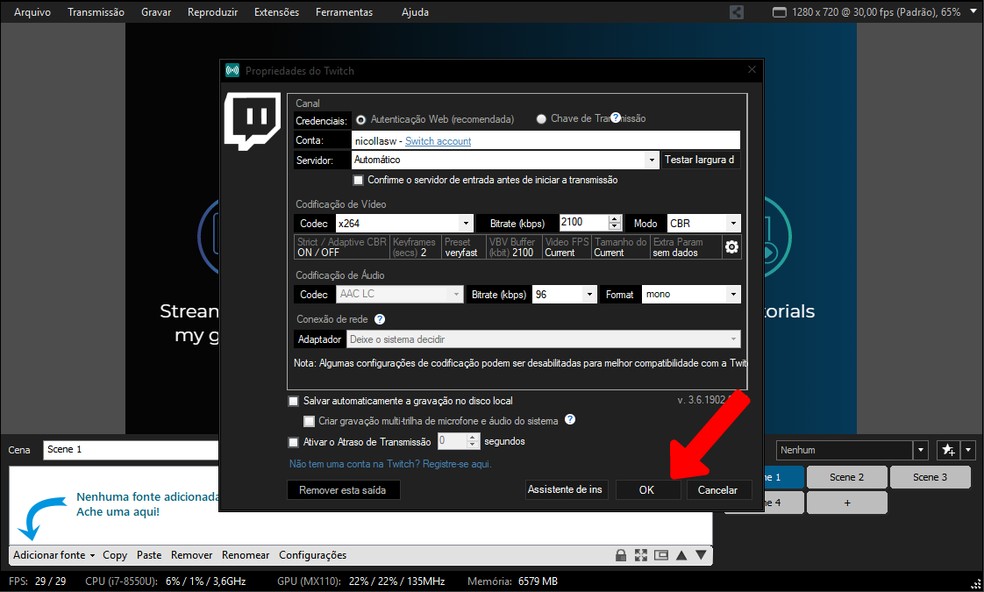
Task: Click the star transition icon
Action: (948, 449)
